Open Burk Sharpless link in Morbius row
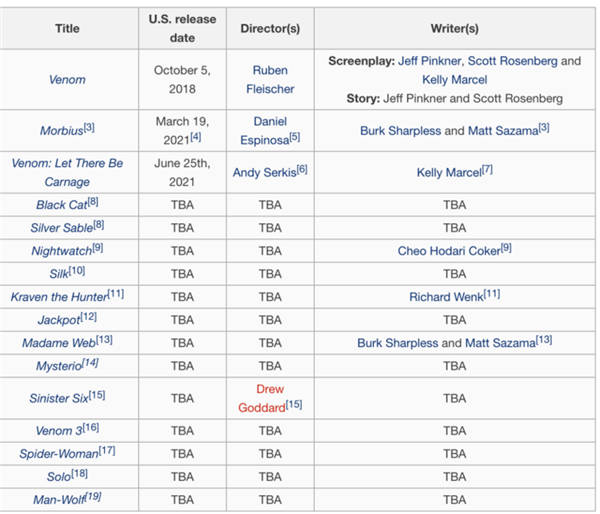Image resolution: width=600 pixels, height=514 pixels. click(400, 131)
